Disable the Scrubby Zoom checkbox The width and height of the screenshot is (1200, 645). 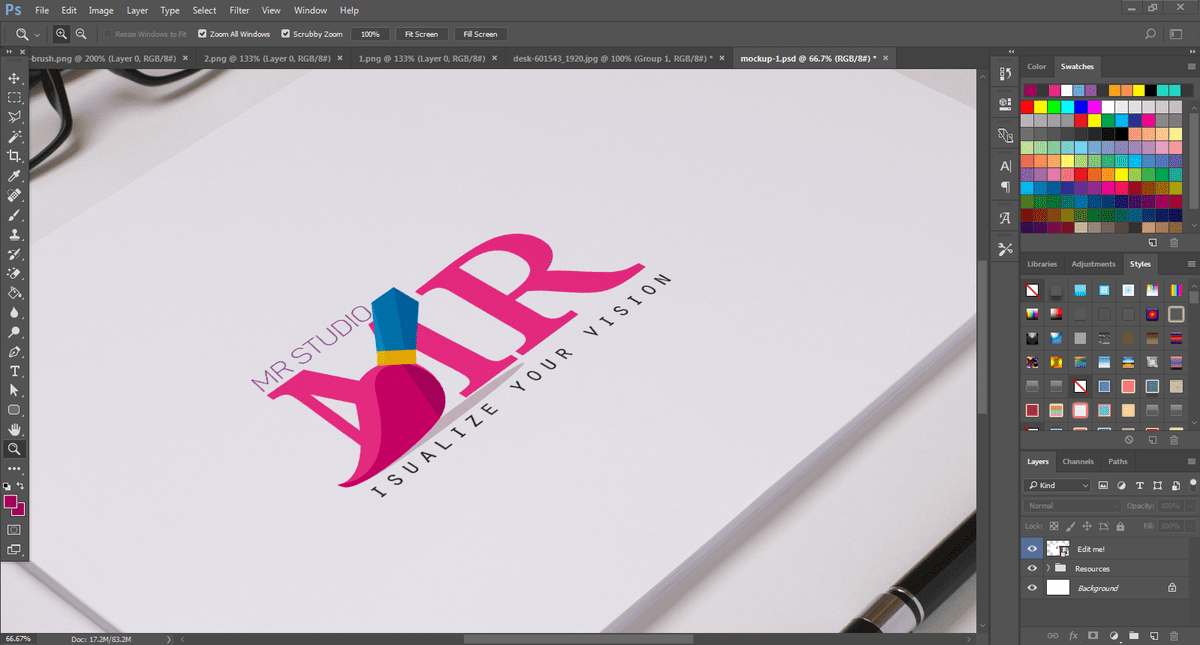[286, 34]
